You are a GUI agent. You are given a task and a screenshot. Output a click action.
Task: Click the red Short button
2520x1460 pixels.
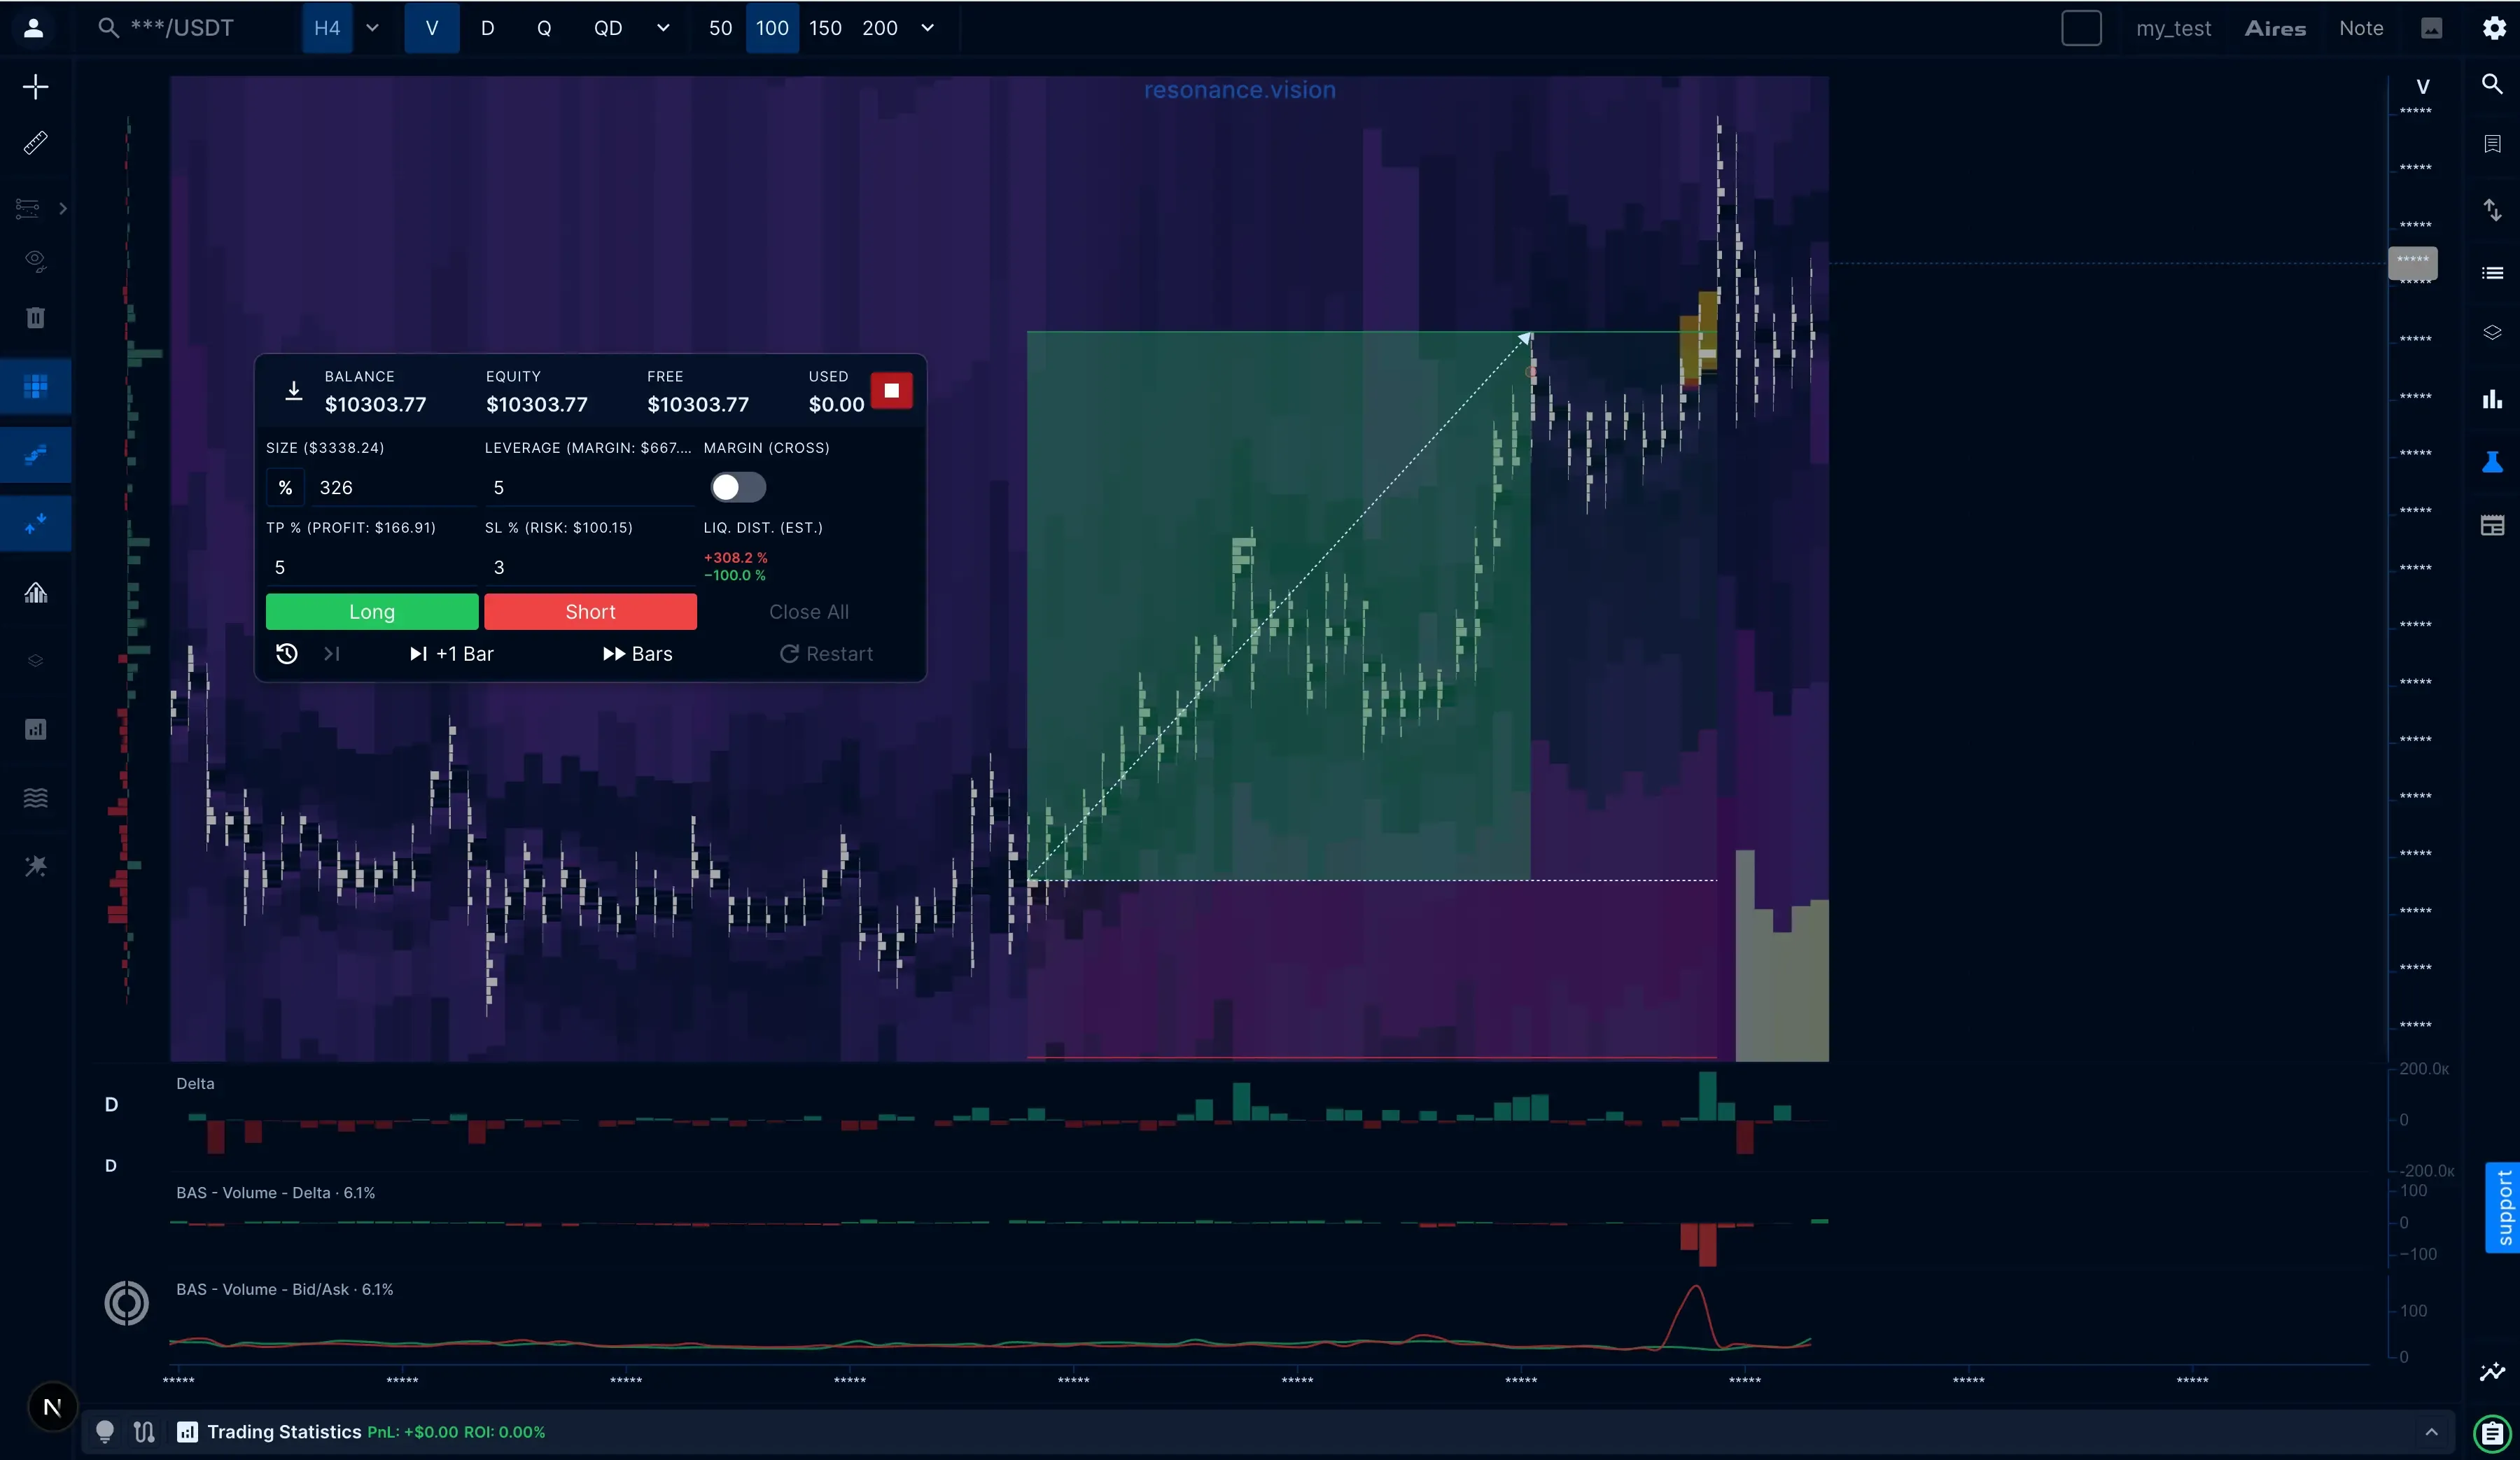pyautogui.click(x=590, y=612)
